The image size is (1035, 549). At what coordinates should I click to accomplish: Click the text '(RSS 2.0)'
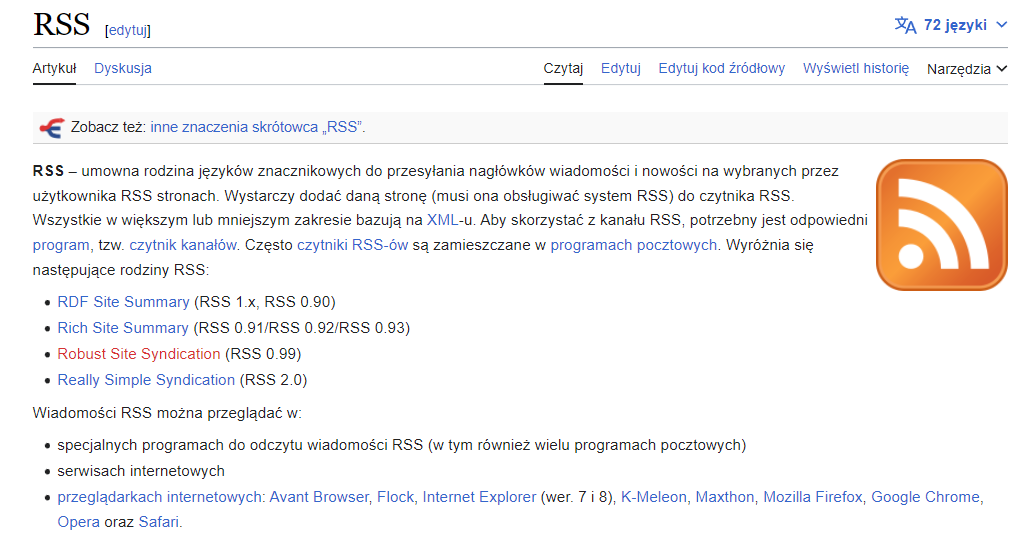point(273,380)
